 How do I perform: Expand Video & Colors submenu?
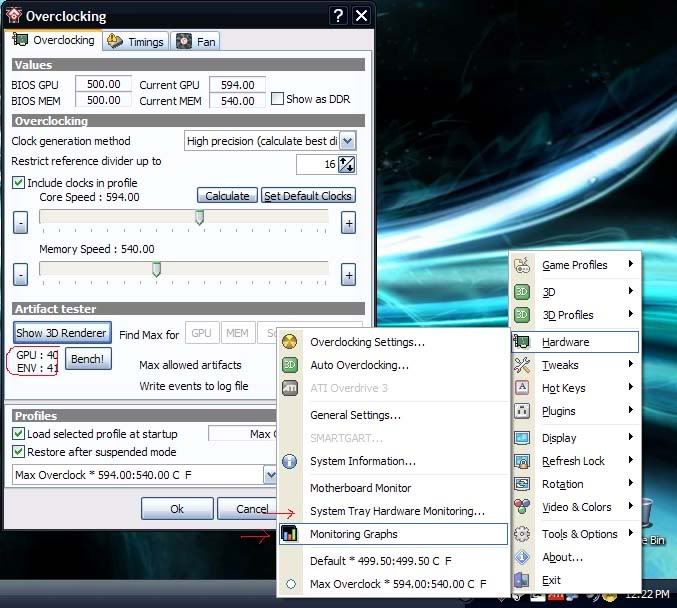[631, 505]
